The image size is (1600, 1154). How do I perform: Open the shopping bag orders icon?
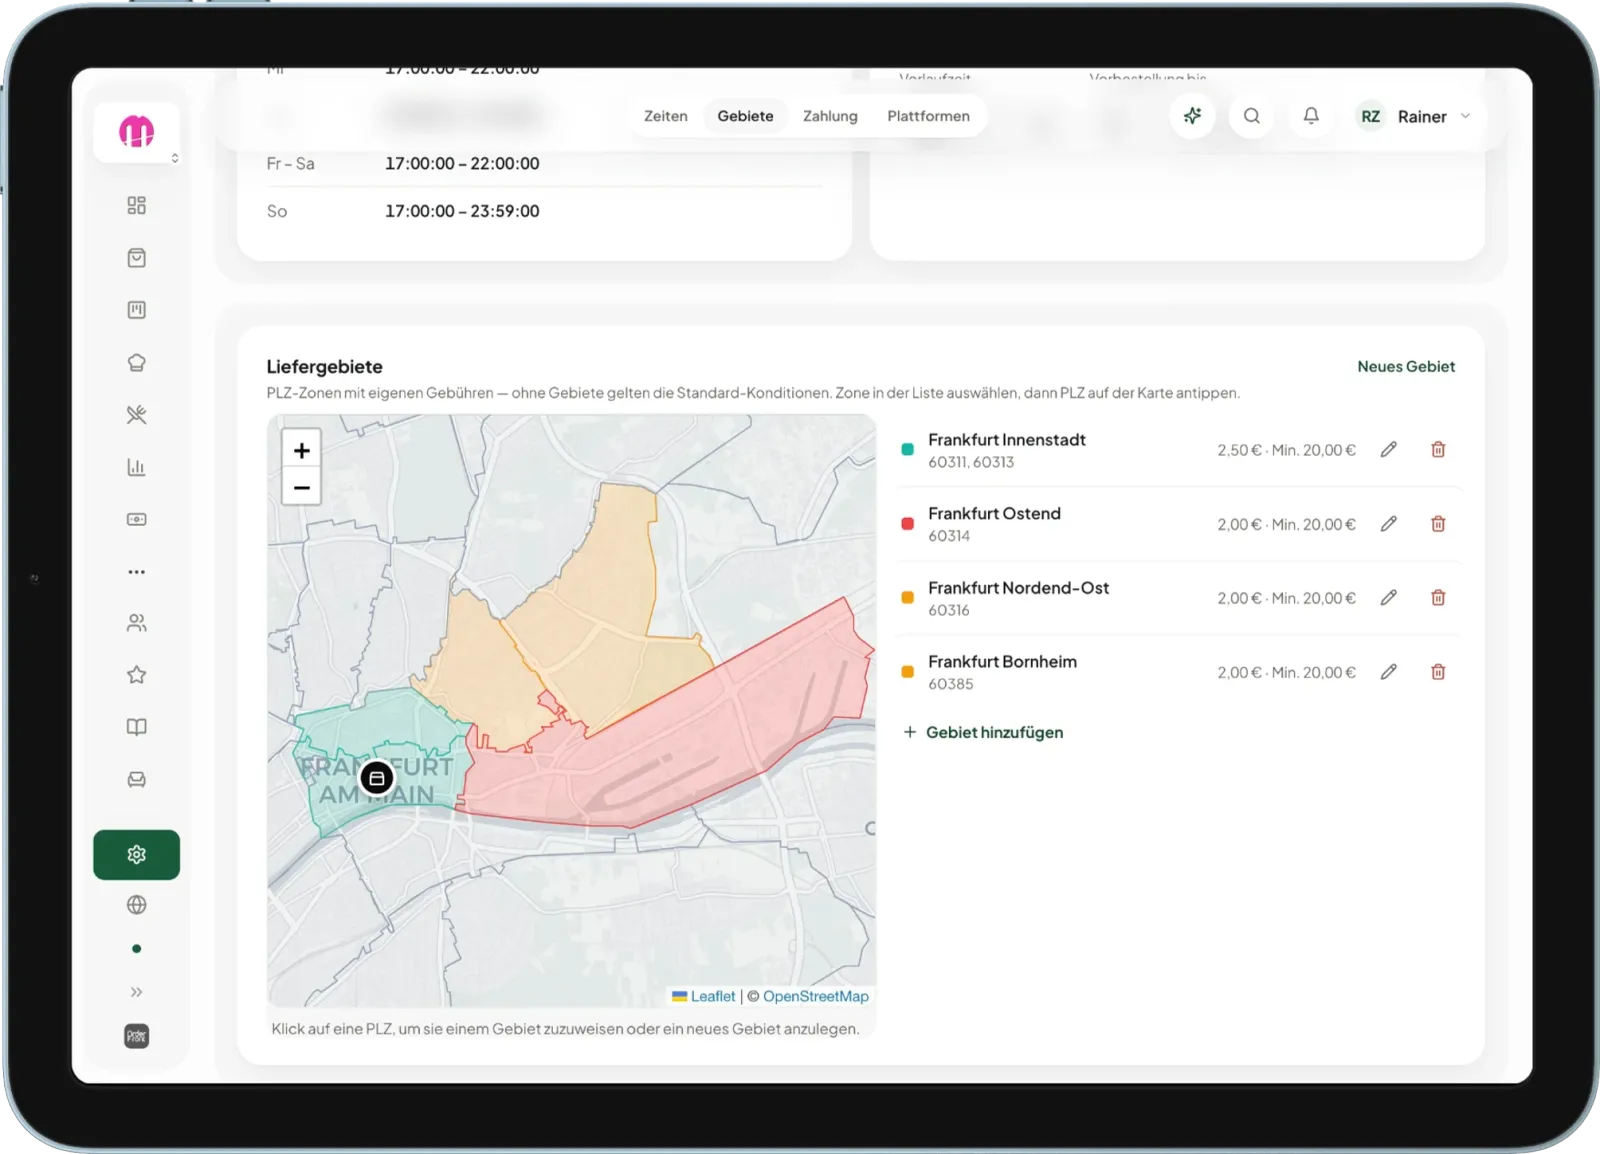click(x=137, y=258)
